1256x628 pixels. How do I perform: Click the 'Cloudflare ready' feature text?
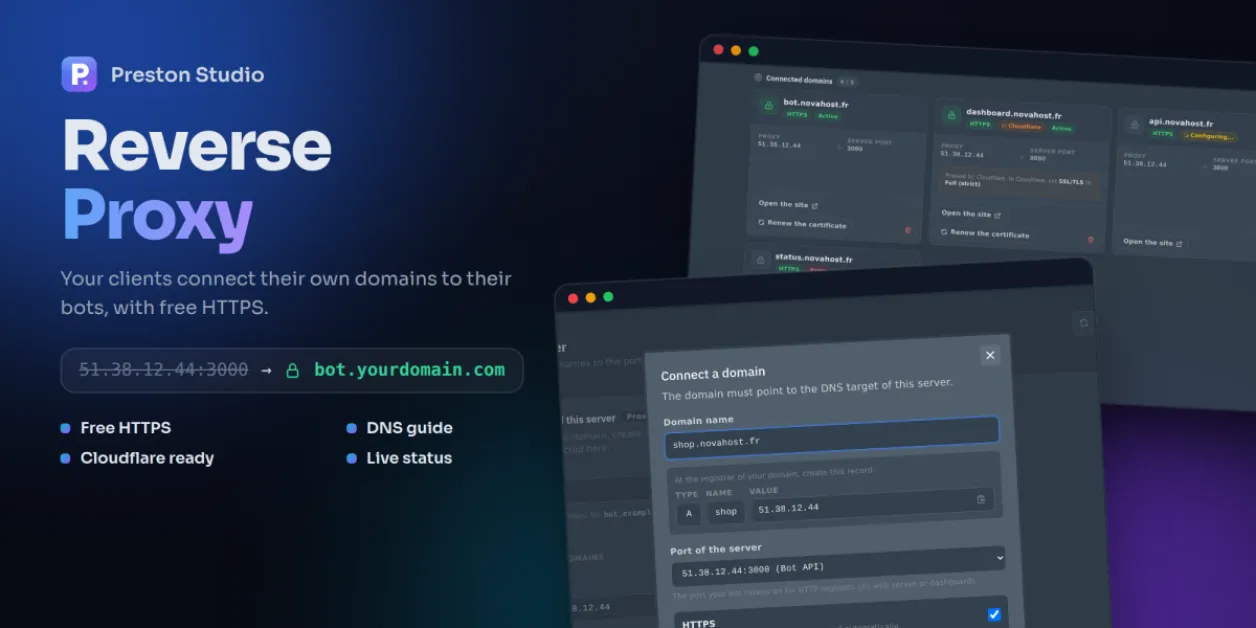(x=147, y=458)
